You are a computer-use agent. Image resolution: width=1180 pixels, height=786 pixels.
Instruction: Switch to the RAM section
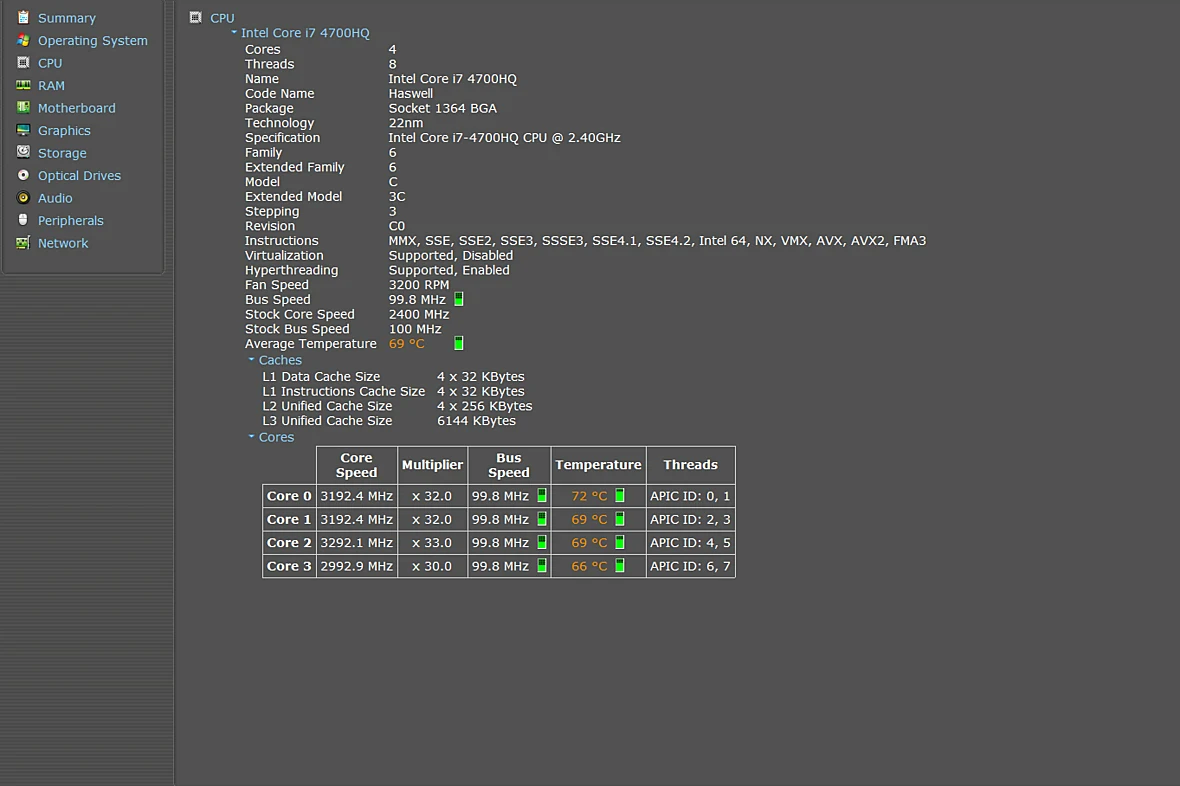click(51, 86)
